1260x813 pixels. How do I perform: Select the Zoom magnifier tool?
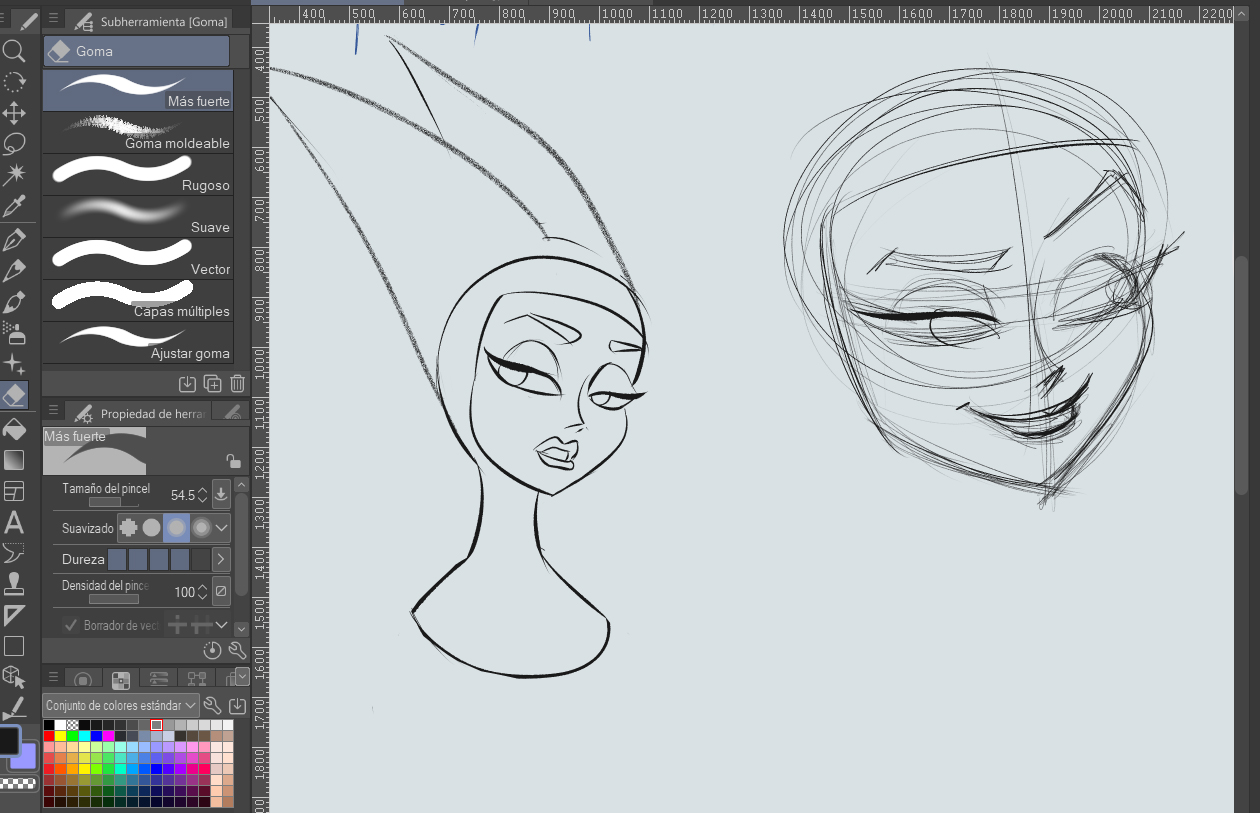point(14,51)
